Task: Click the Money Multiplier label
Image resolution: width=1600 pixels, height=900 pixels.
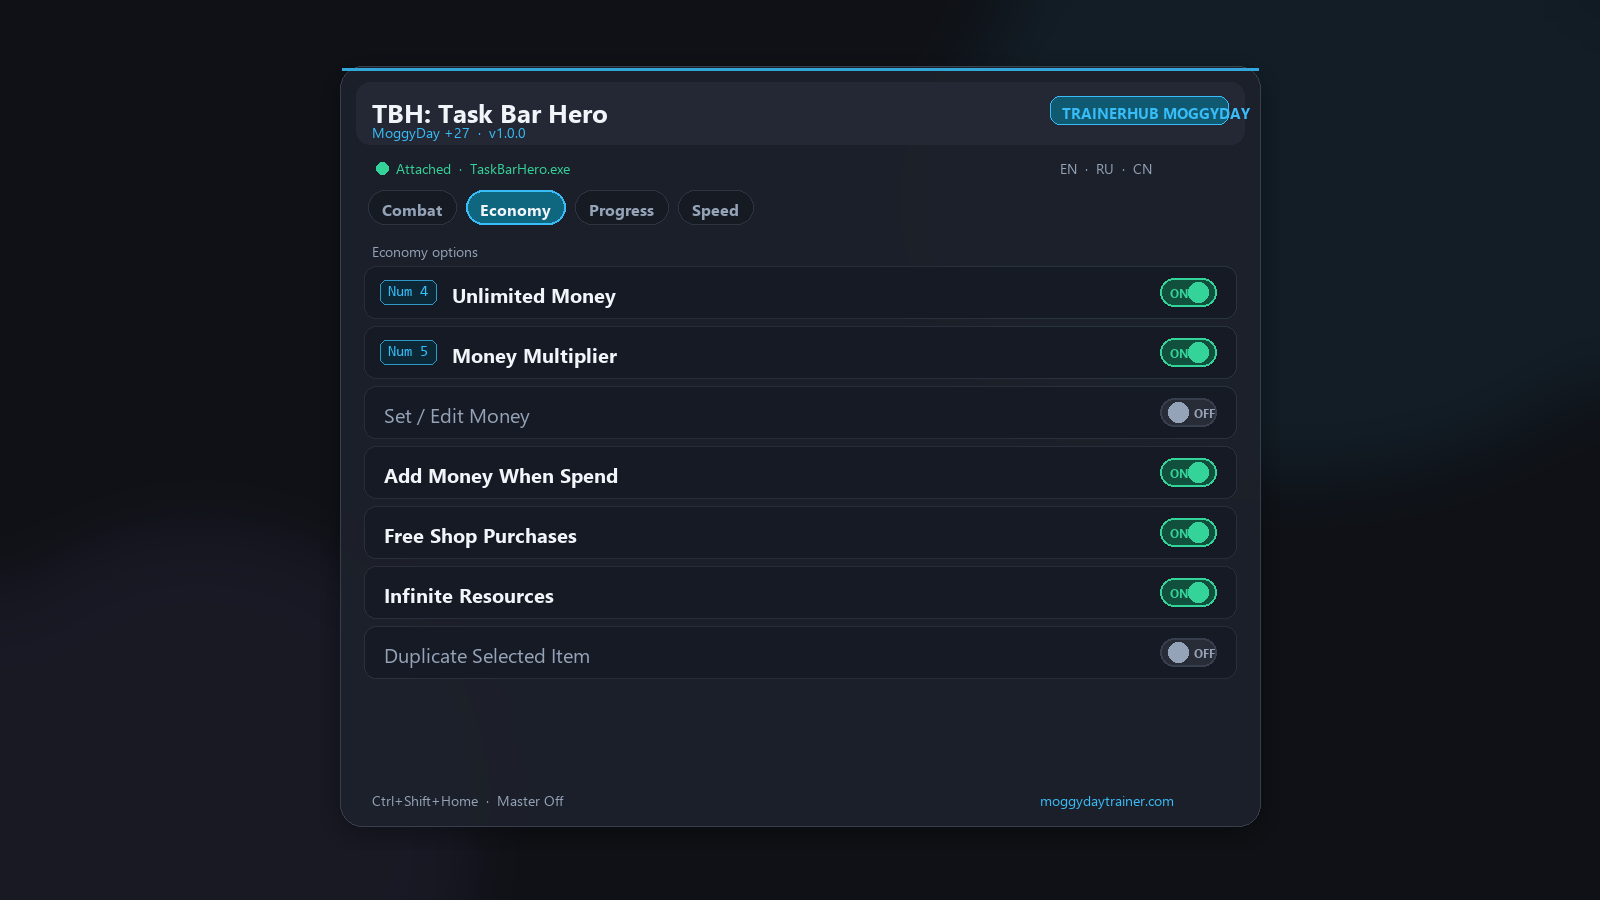Action: pyautogui.click(x=534, y=356)
